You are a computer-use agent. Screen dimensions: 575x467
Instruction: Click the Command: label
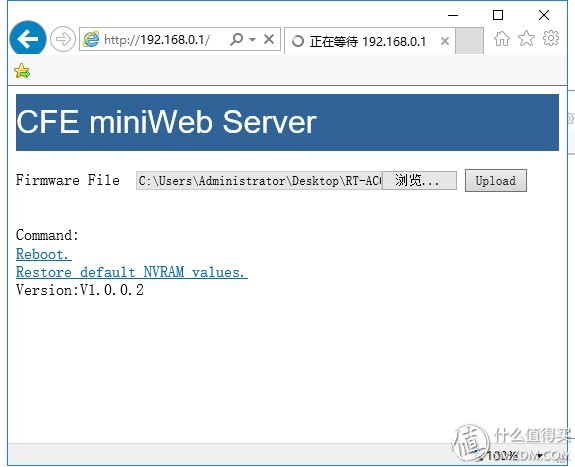(47, 235)
